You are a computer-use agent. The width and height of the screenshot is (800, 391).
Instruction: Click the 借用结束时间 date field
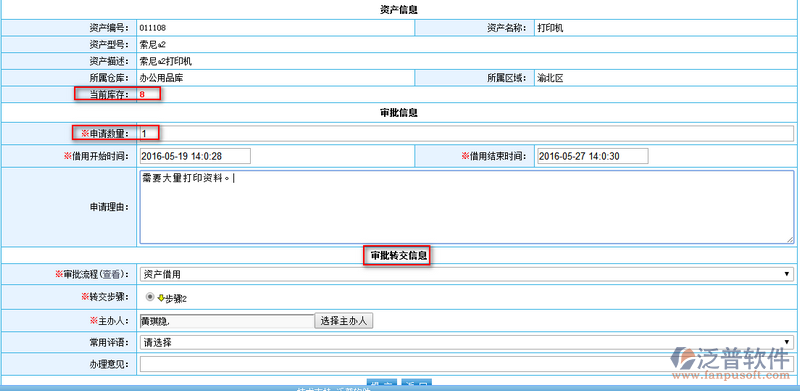click(x=593, y=156)
